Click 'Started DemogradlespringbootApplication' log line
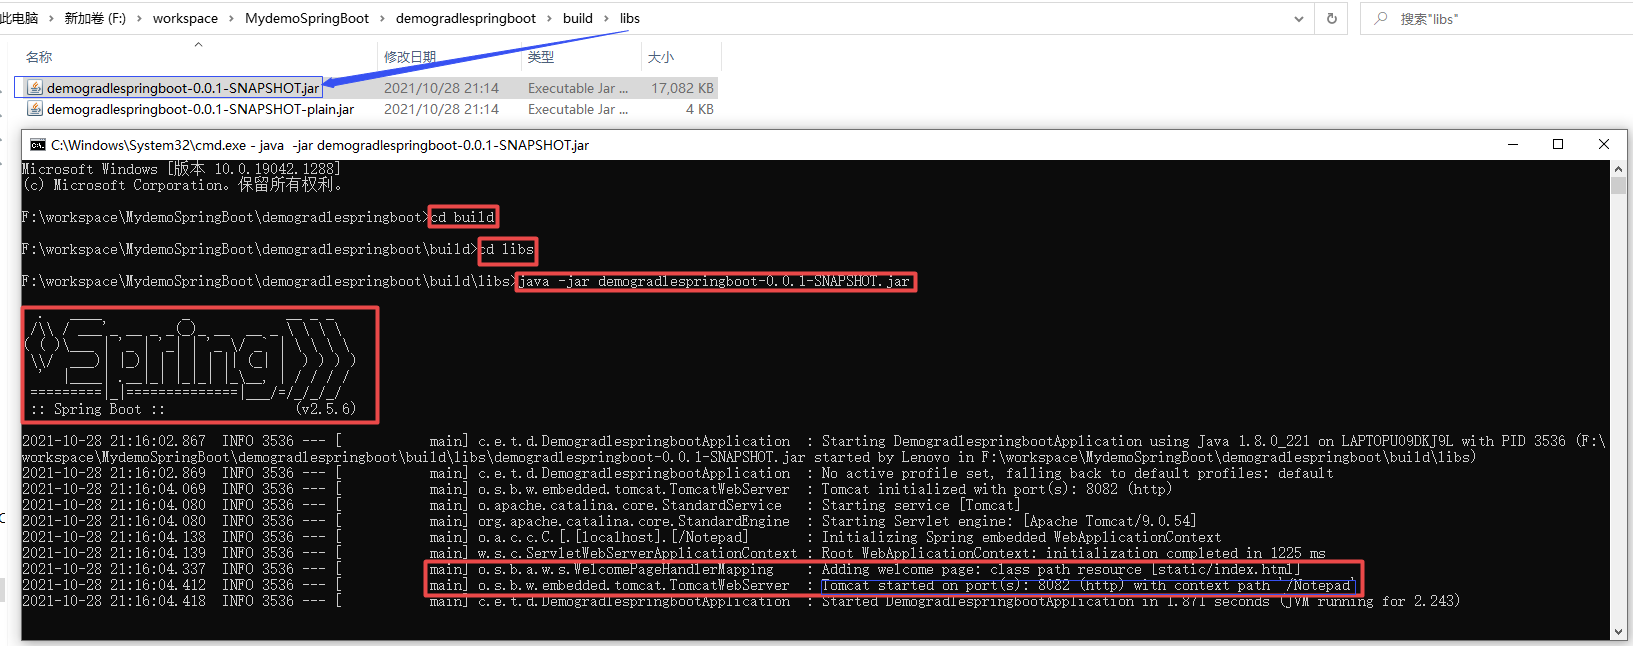1633x646 pixels. tap(1141, 601)
